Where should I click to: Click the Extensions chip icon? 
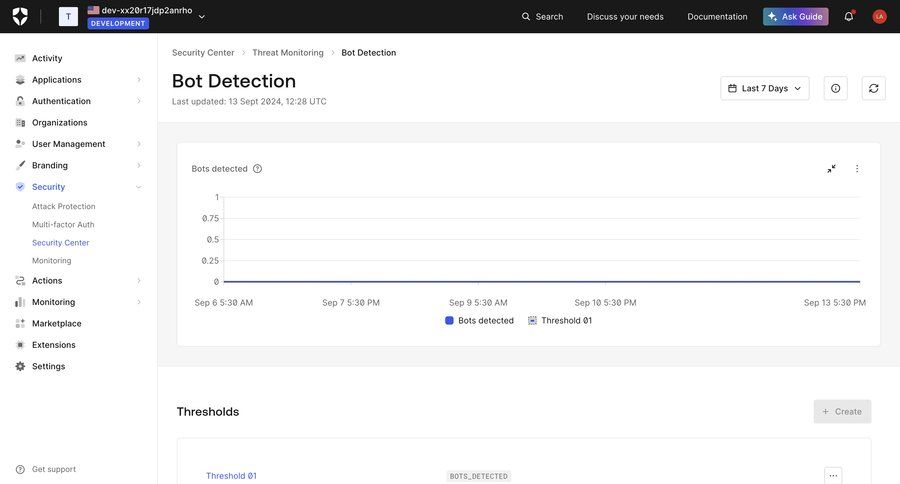click(20, 345)
